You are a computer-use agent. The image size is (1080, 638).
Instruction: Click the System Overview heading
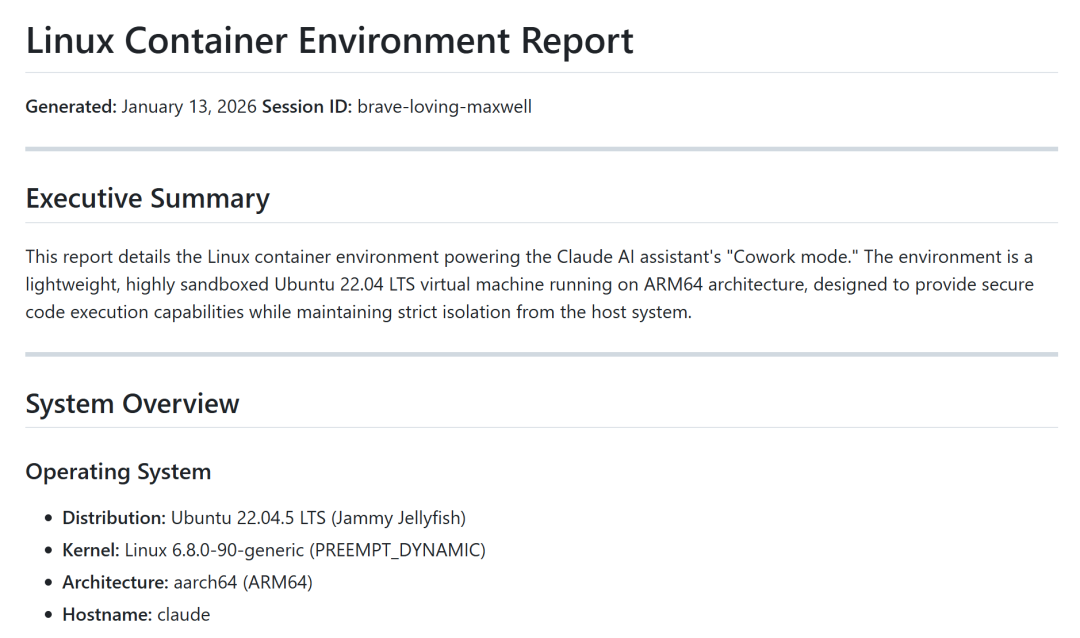tap(132, 403)
